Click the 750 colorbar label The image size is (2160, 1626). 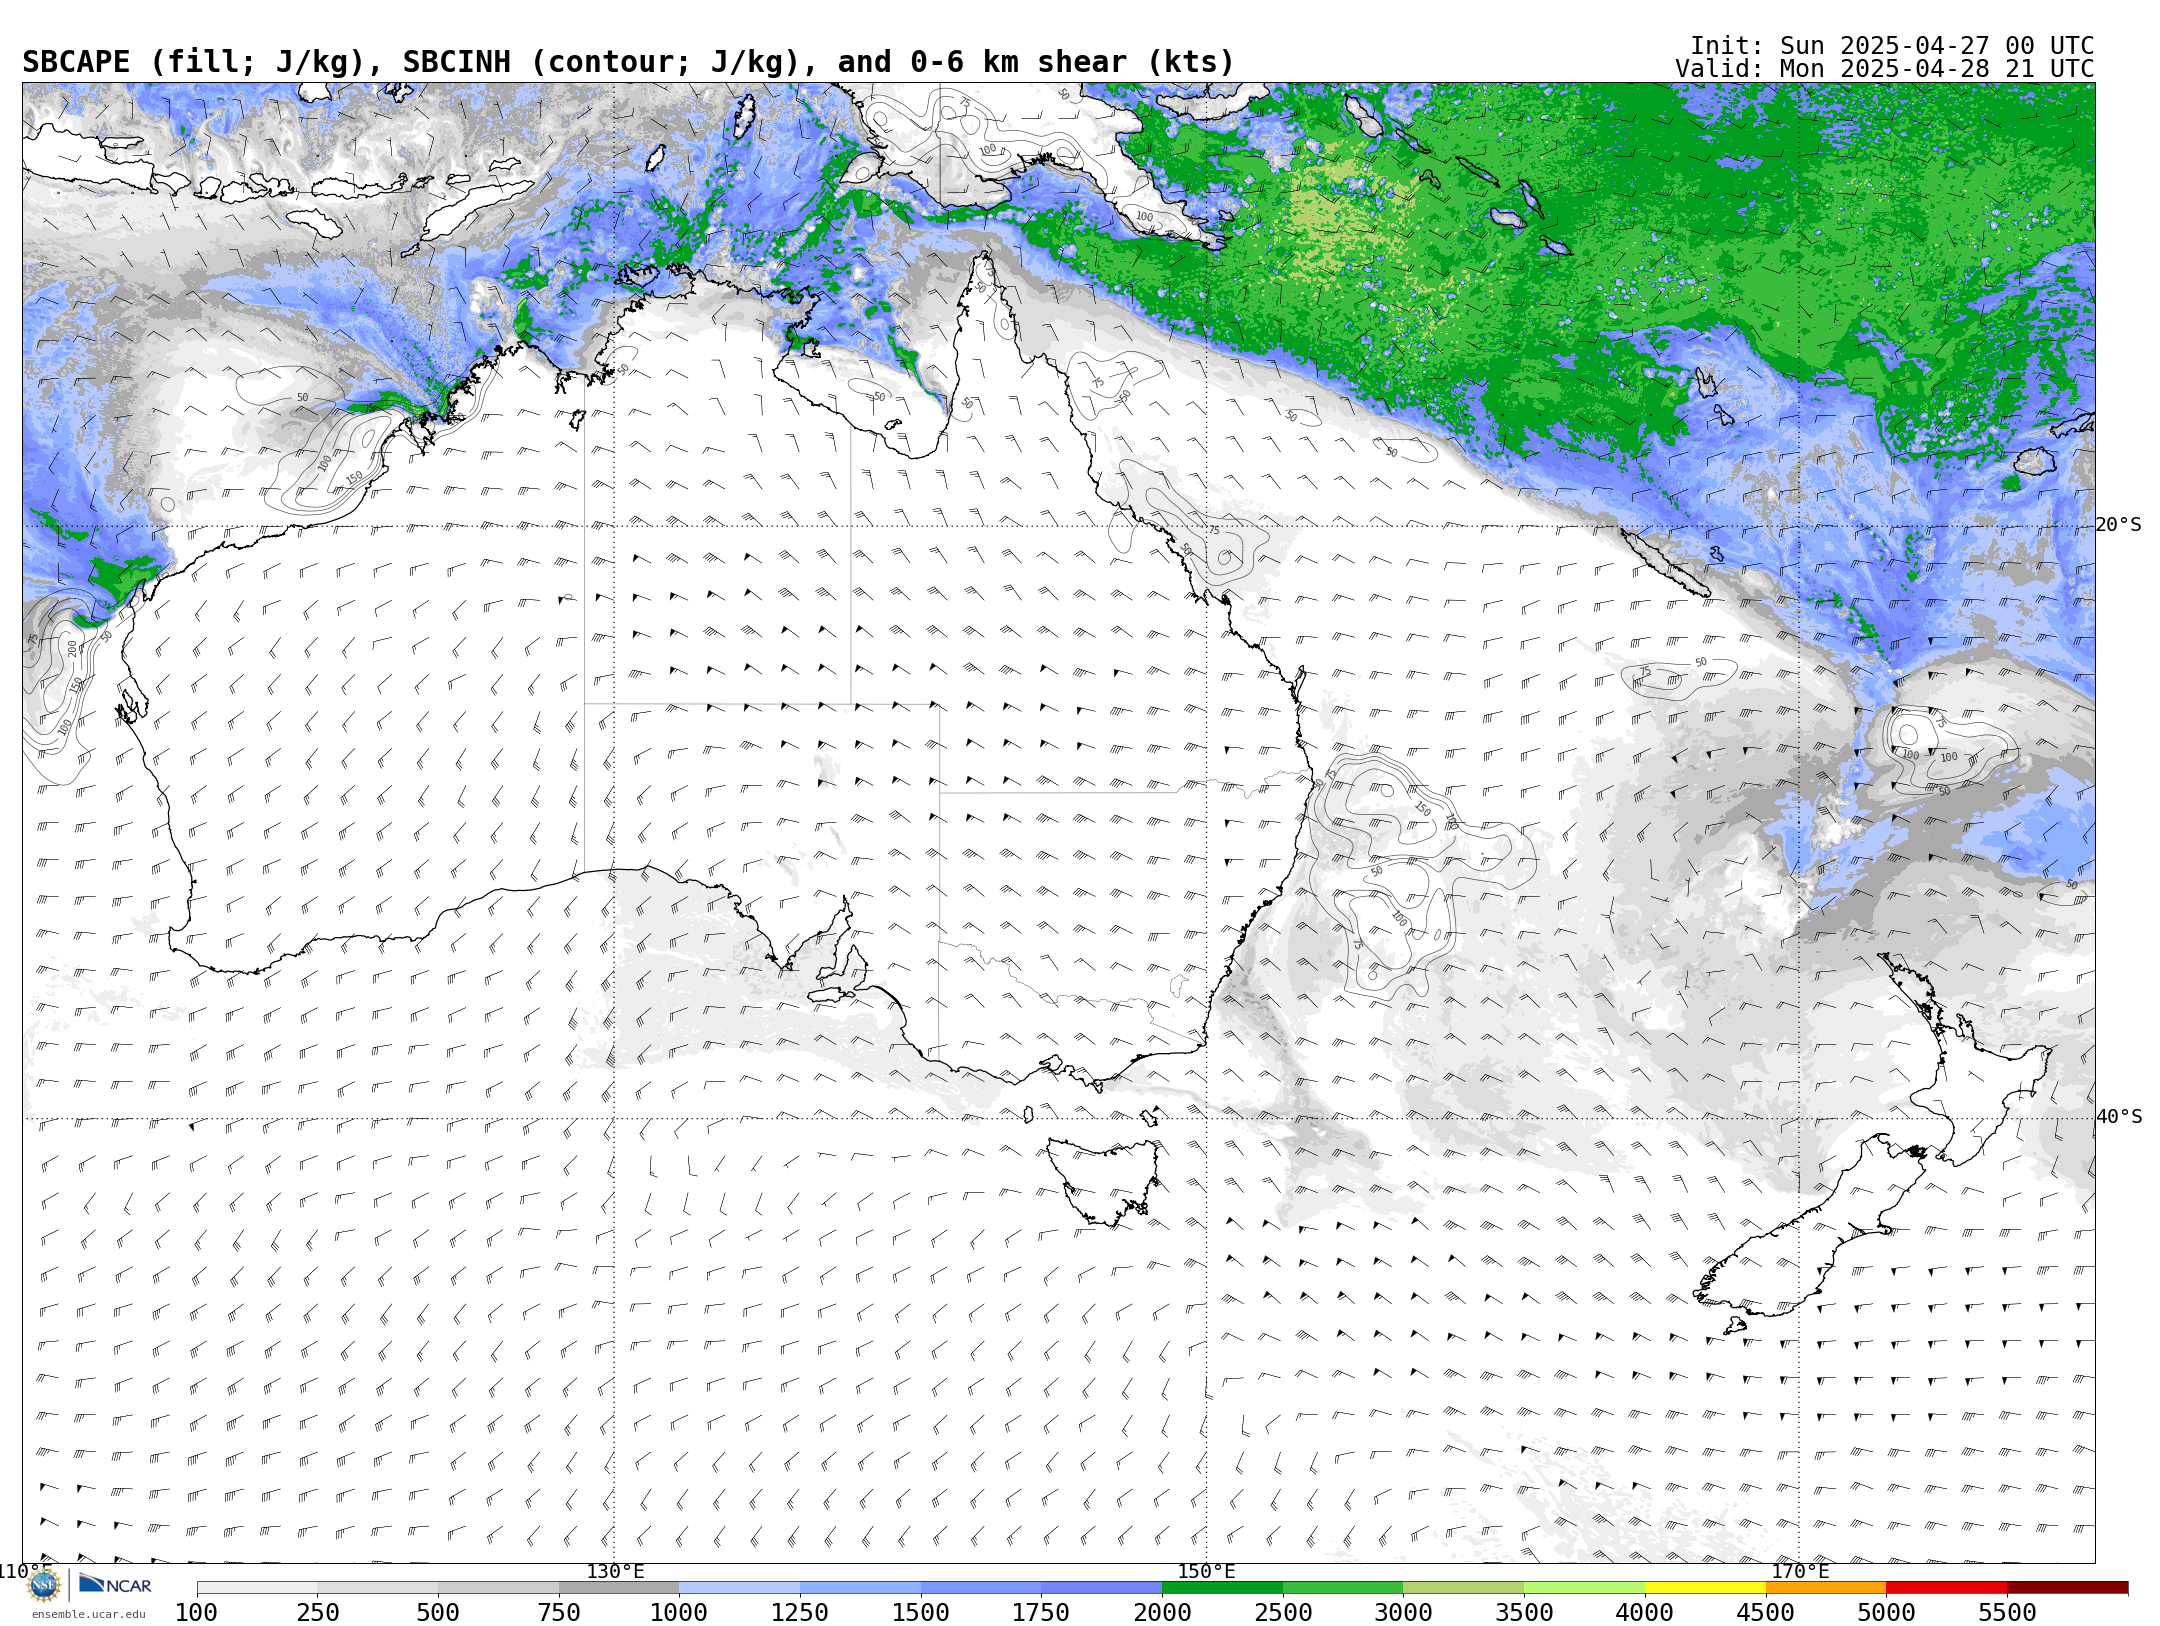559,1612
